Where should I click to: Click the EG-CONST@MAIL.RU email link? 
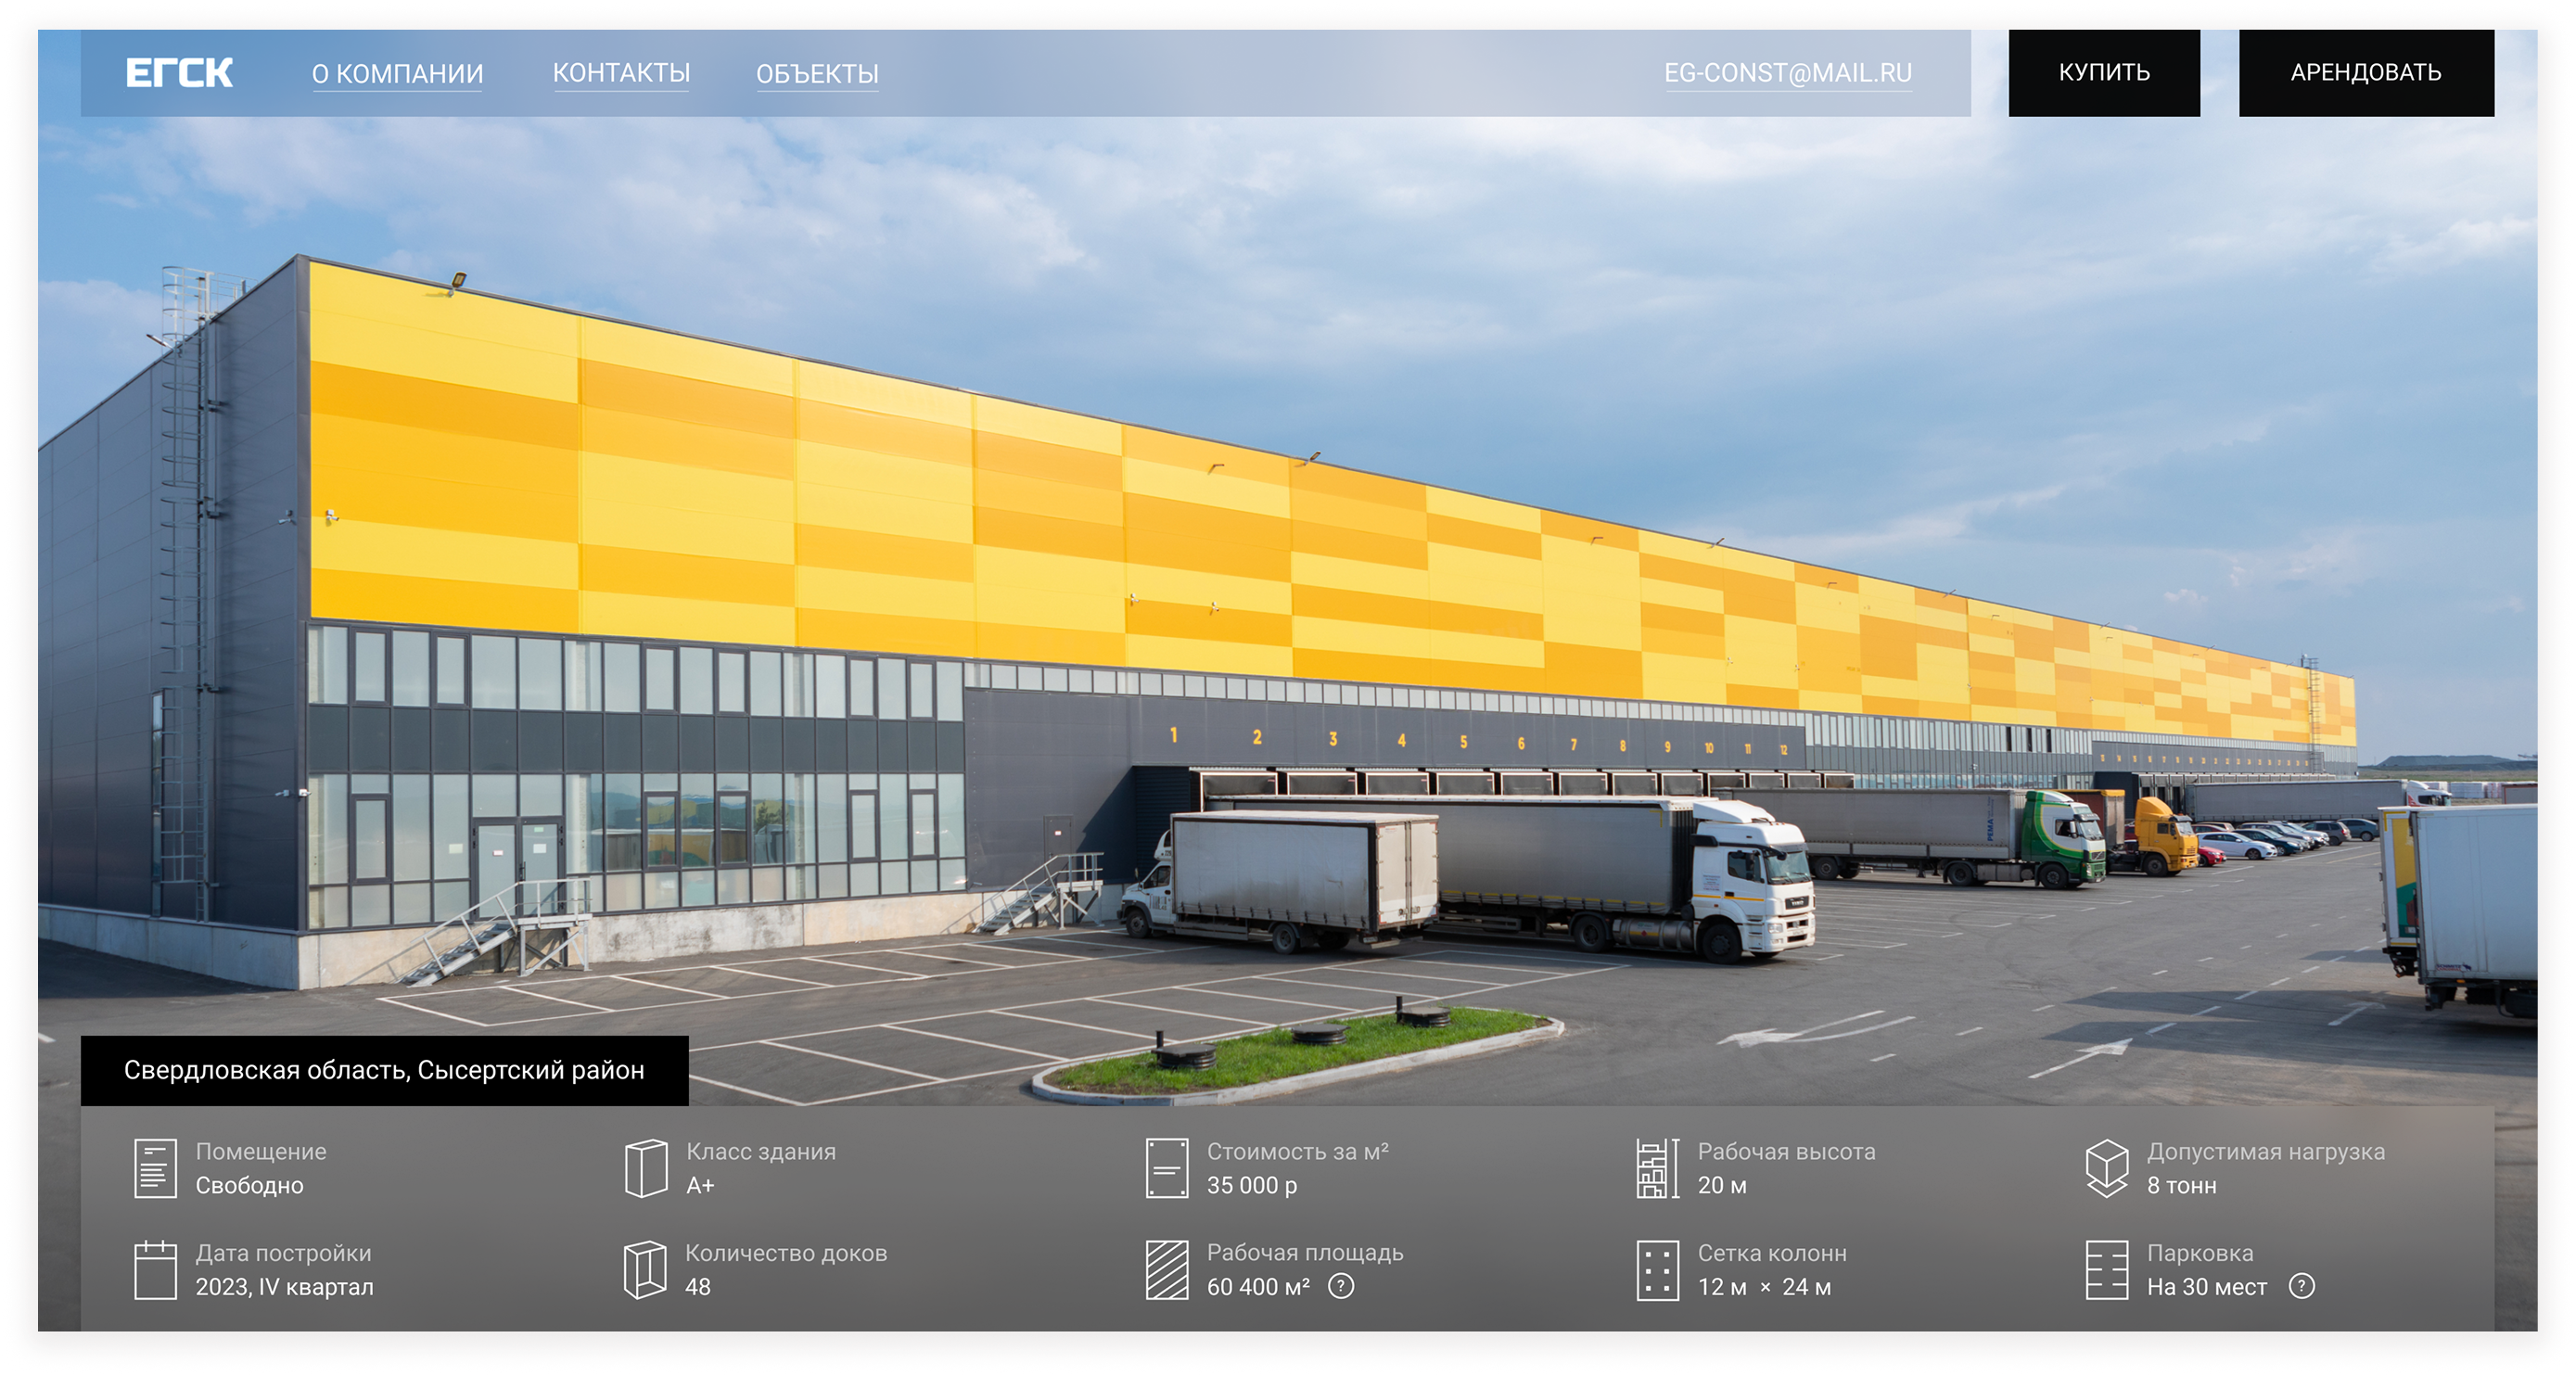point(1787,73)
